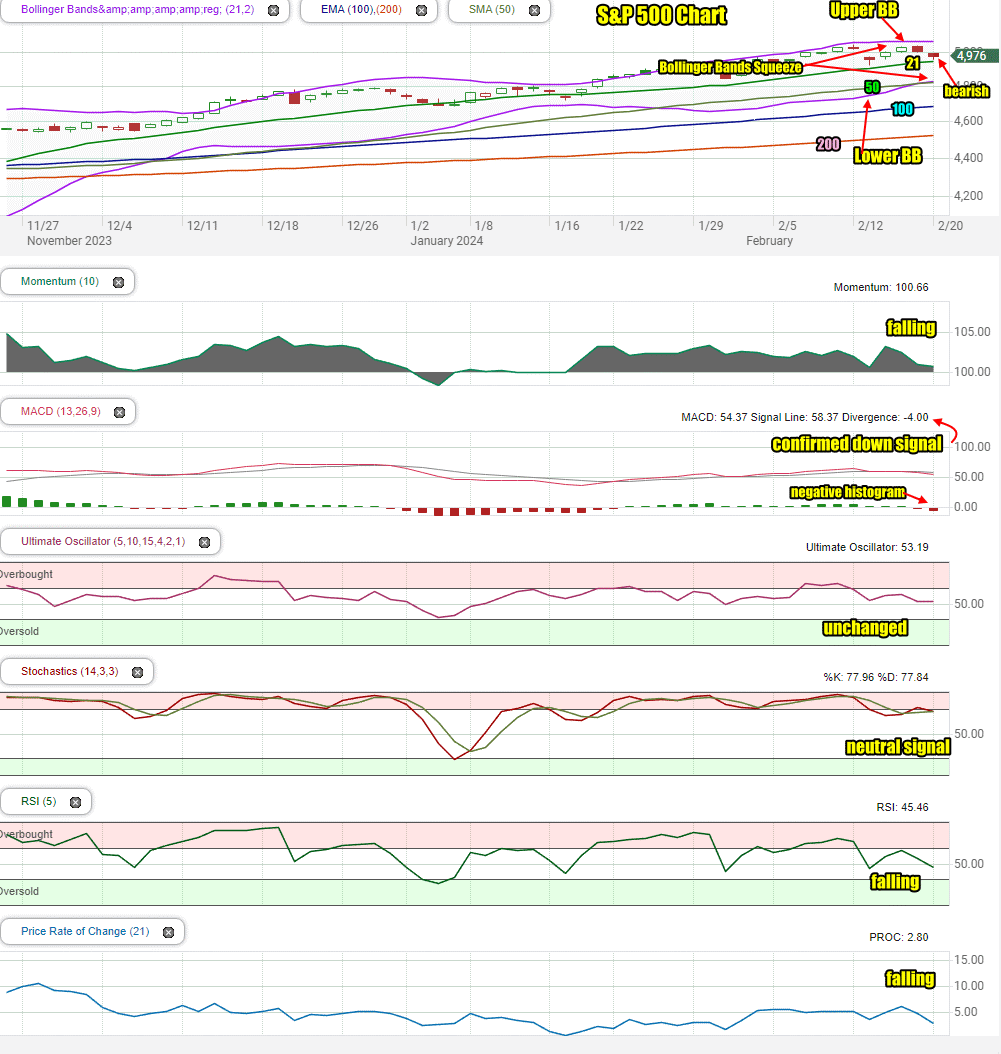Screen dimensions: 1001x1054
Task: Close the Stochastics (14,3,3) indicator with X
Action: pos(138,672)
